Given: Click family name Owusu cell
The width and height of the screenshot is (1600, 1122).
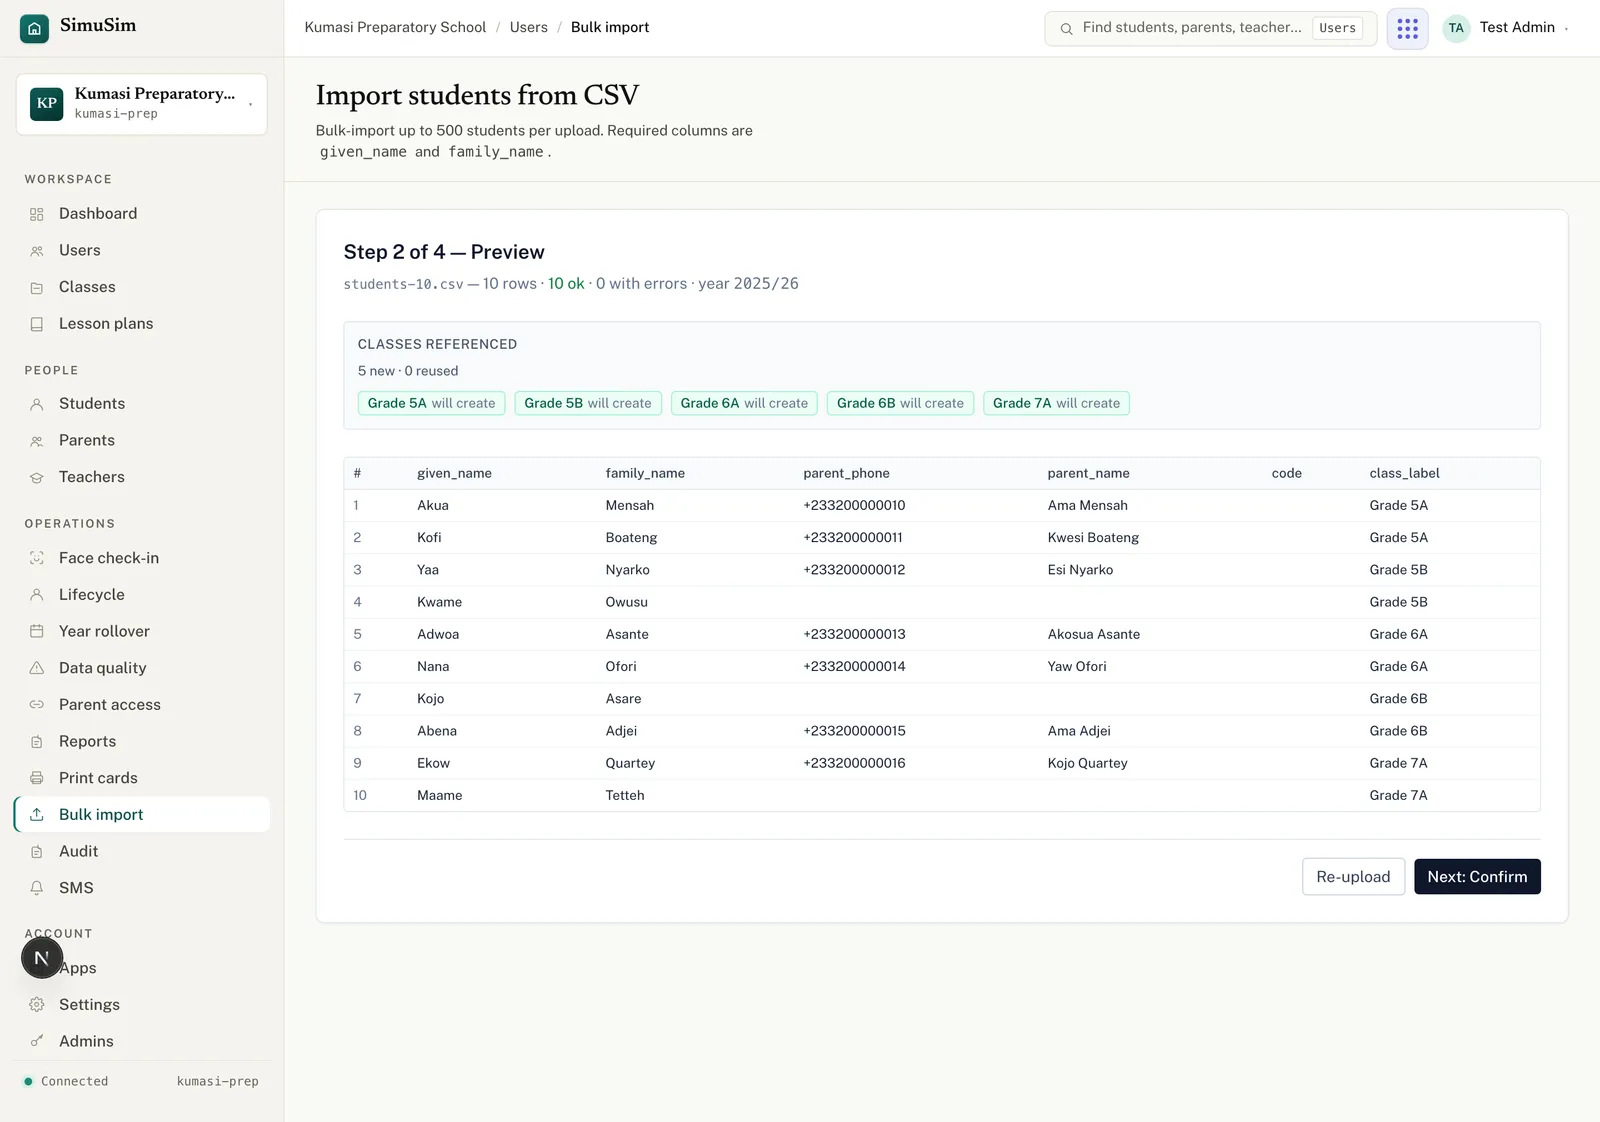Looking at the screenshot, I should coord(626,602).
